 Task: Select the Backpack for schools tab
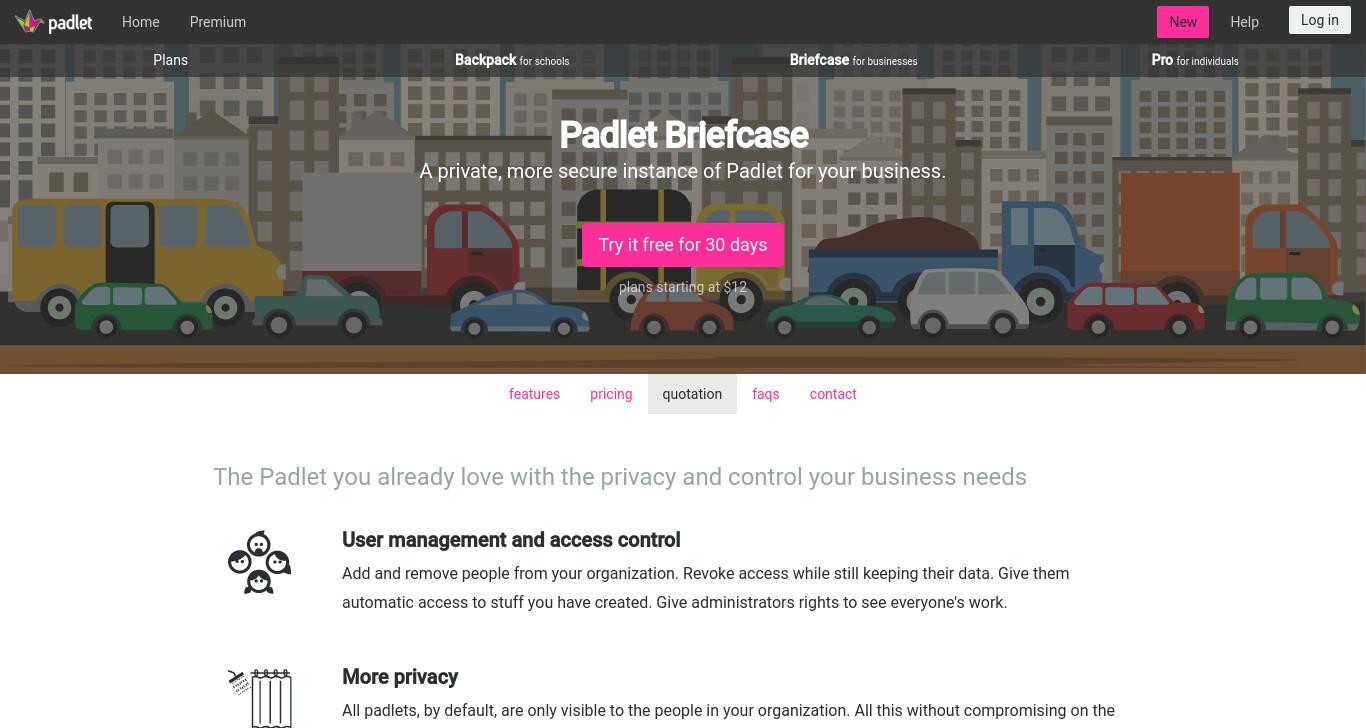tap(512, 60)
